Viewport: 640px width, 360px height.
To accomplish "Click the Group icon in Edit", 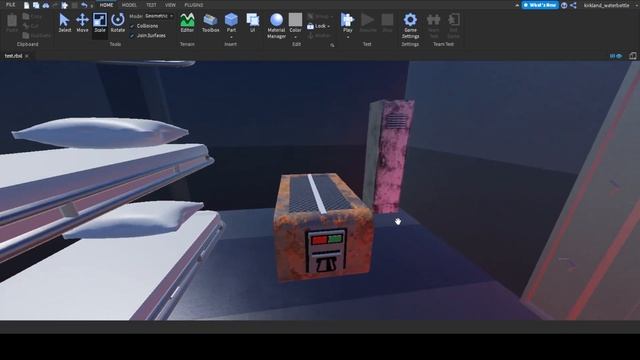I will [x=311, y=16].
